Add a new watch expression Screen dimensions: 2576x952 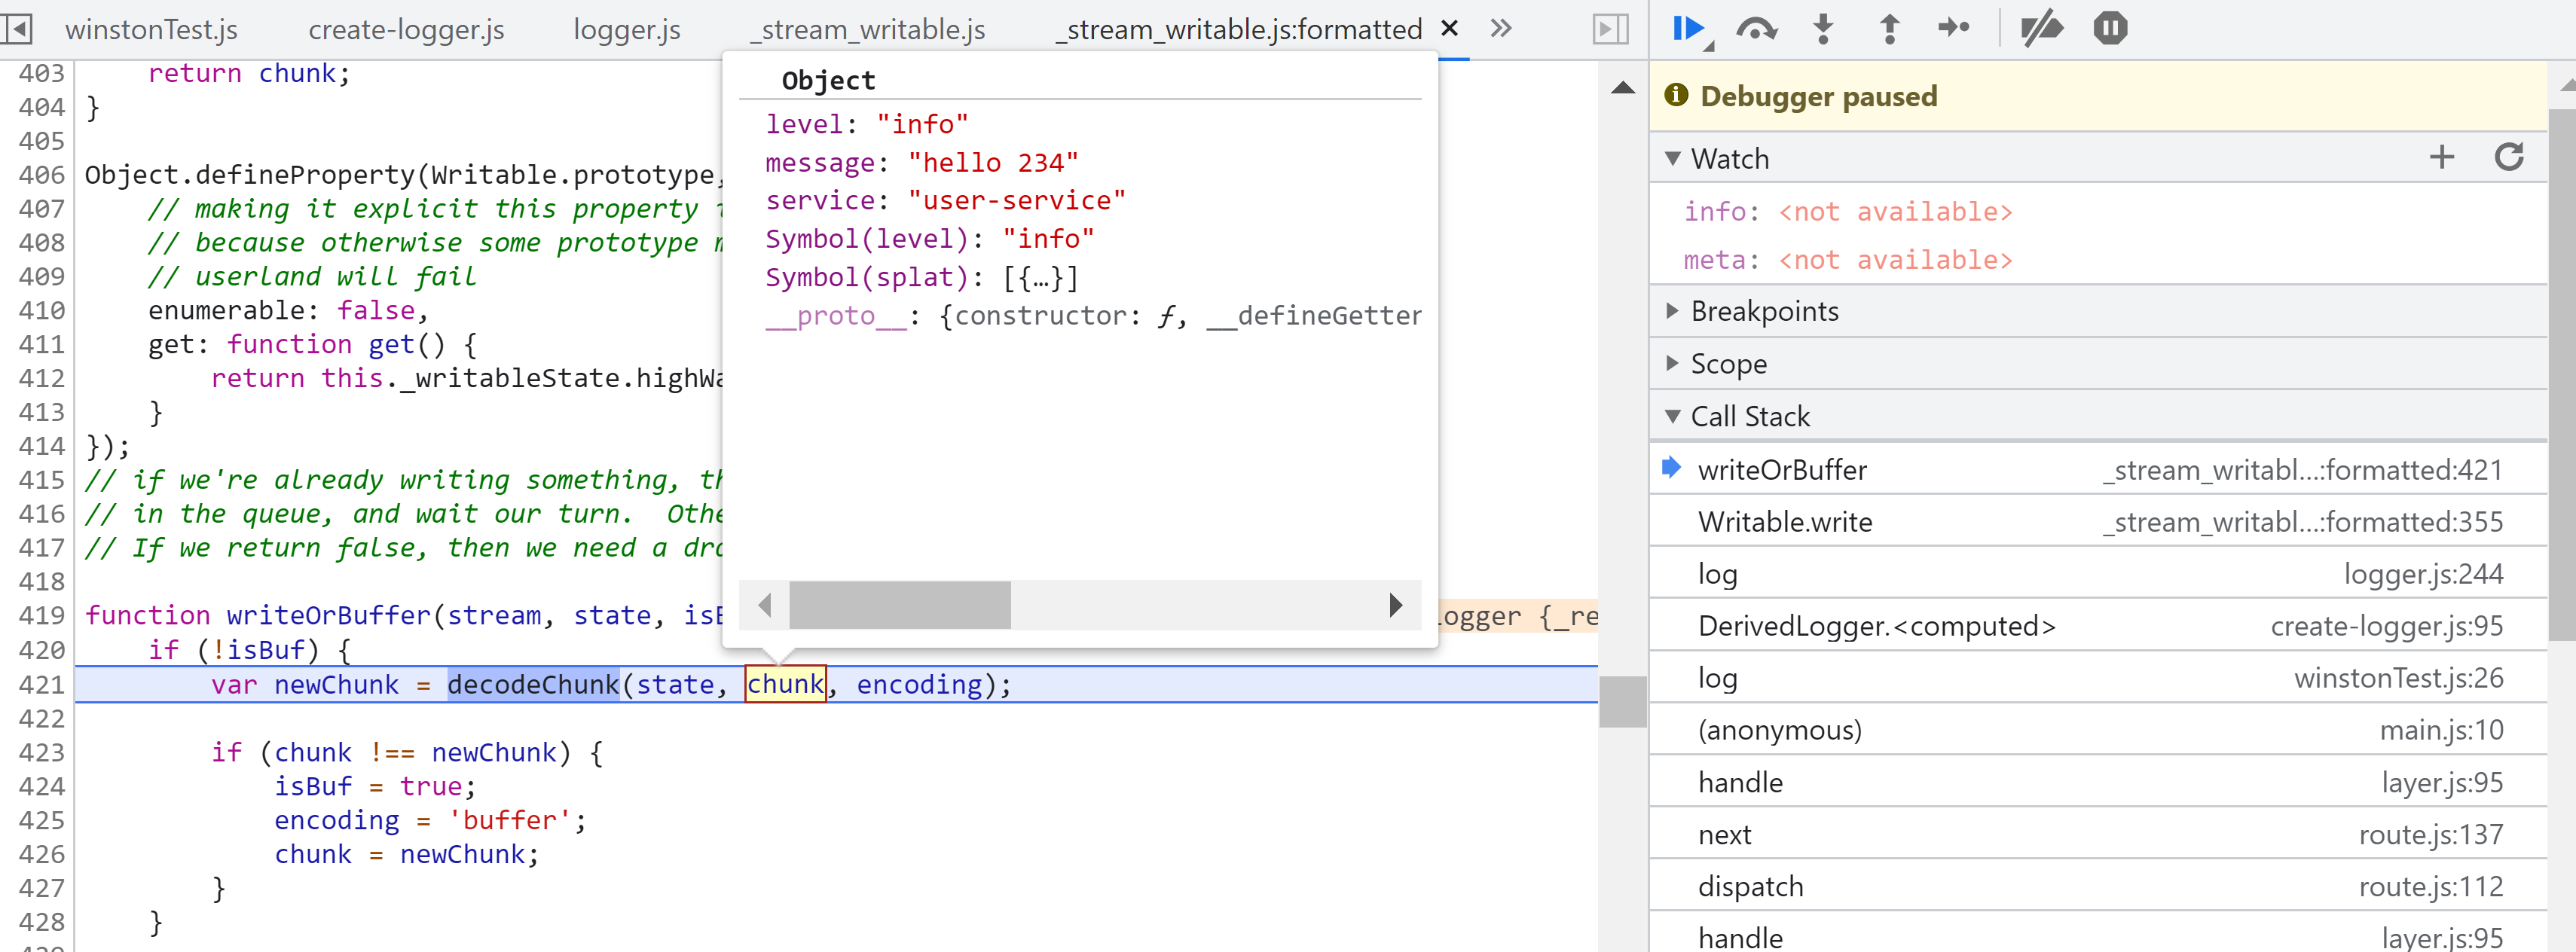click(x=2441, y=157)
